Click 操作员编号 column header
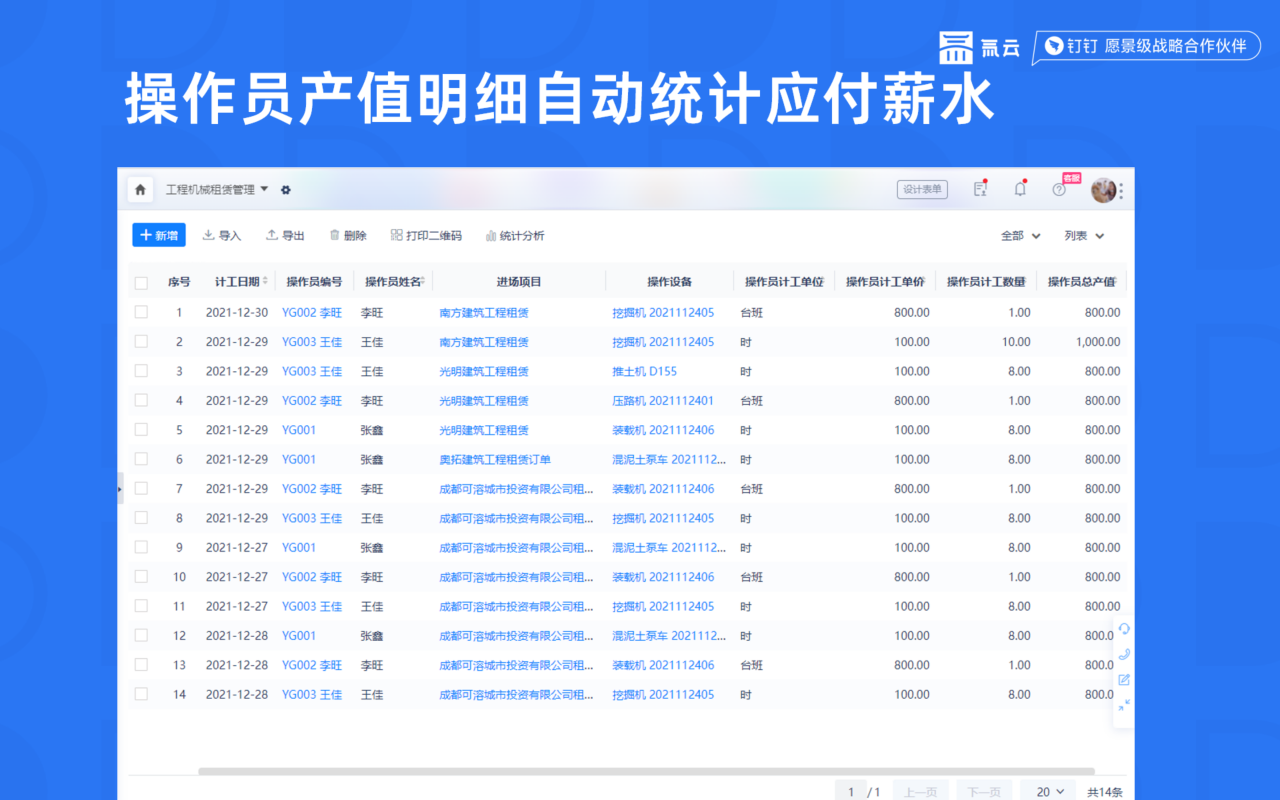This screenshot has height=800, width=1280. click(x=314, y=282)
